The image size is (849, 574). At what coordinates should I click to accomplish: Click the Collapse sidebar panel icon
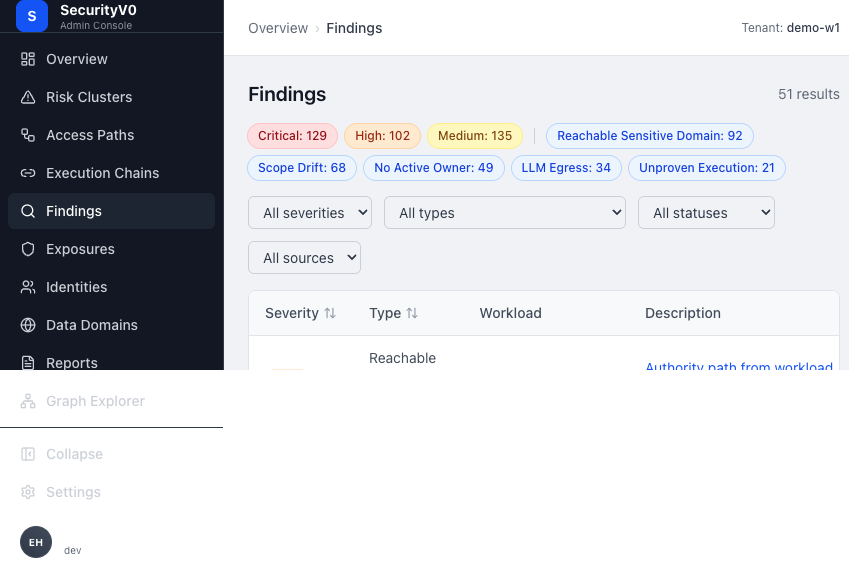(28, 454)
